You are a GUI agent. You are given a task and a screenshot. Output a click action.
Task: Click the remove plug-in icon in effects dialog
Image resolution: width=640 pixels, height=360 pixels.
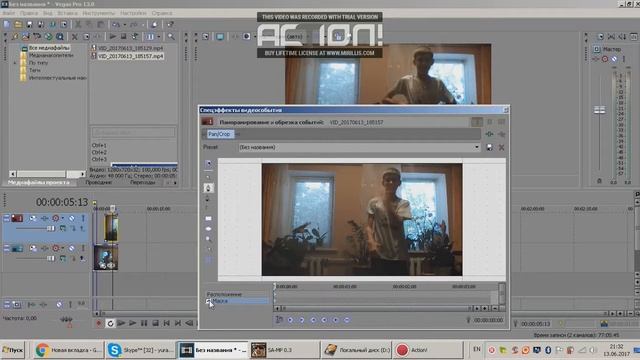[501, 134]
